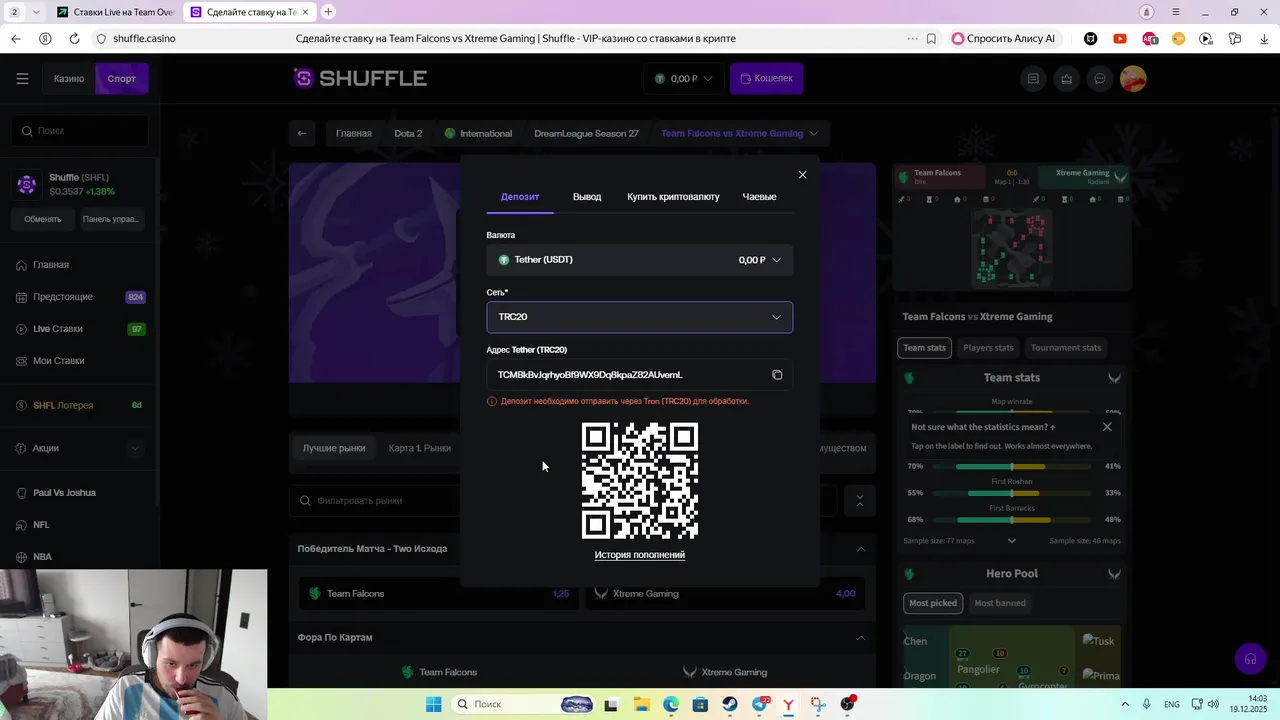Open История пополнений link
Image resolution: width=1280 pixels, height=720 pixels.
[x=640, y=555]
